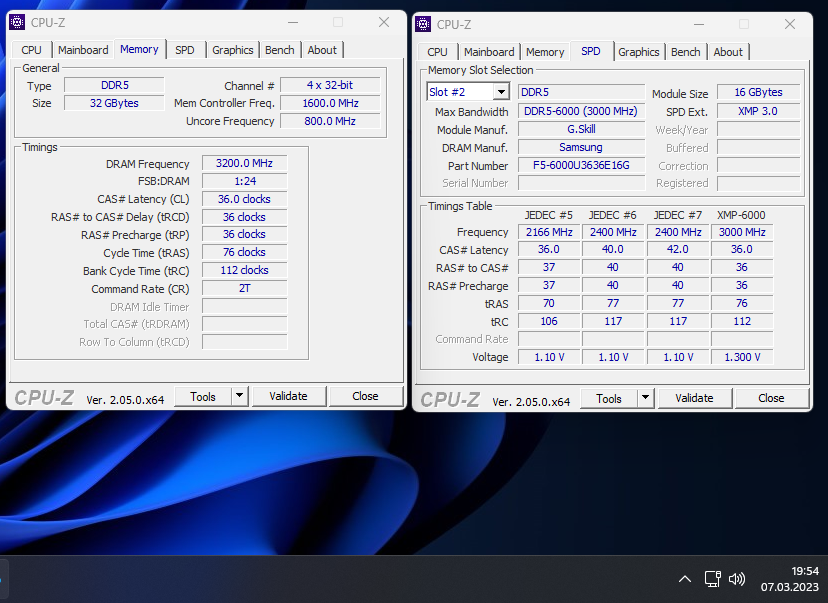Click the DRAM Frequency 3200.0 MHz value

tap(244, 163)
